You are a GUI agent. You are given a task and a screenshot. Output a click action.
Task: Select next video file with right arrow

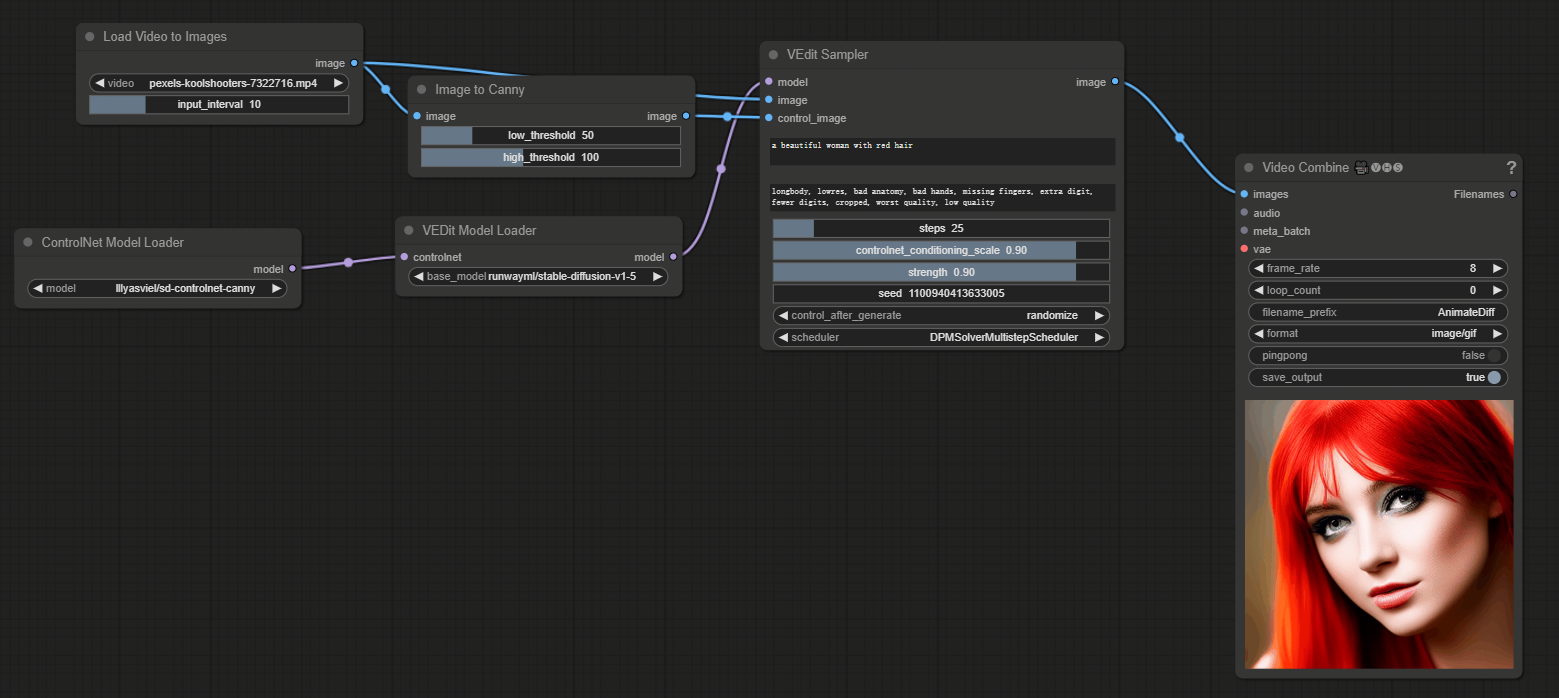coord(338,83)
